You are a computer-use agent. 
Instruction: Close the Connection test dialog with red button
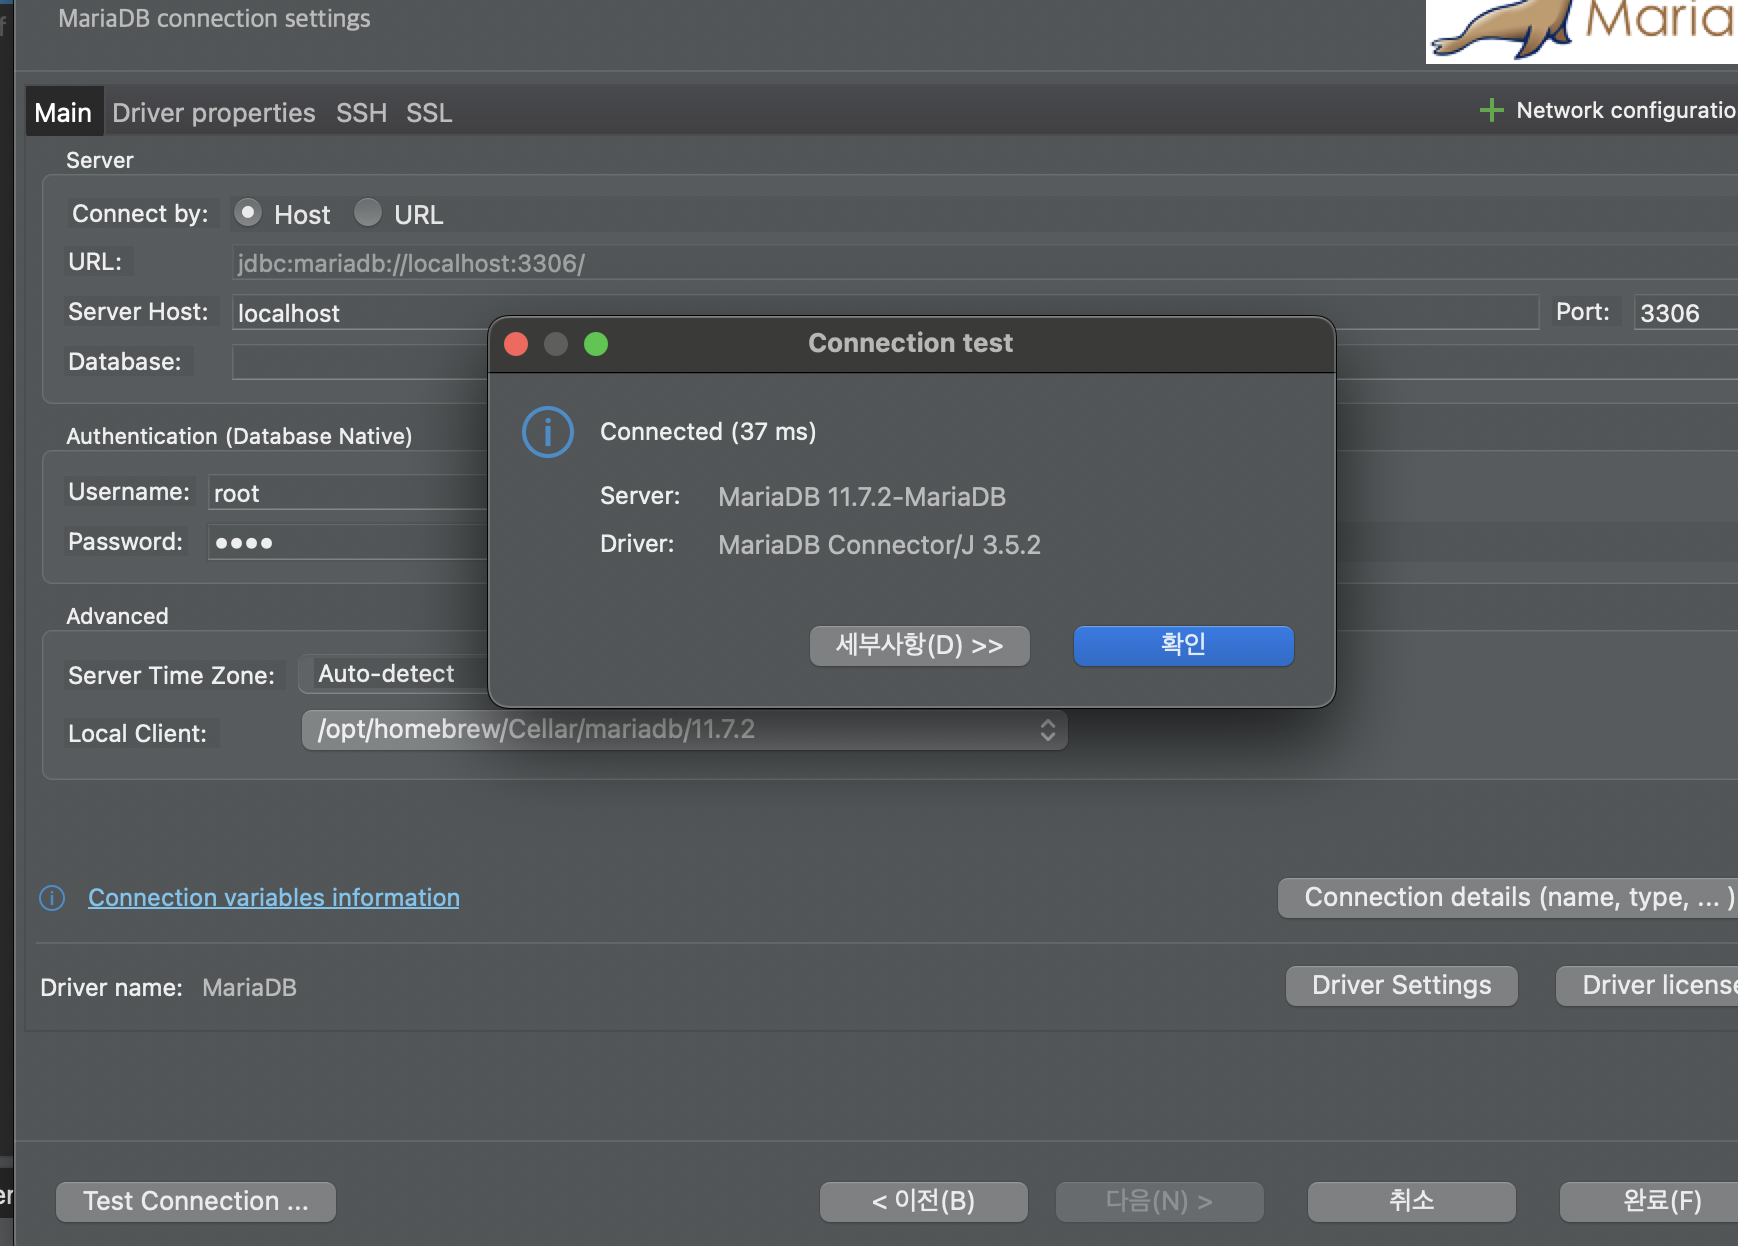pos(516,344)
